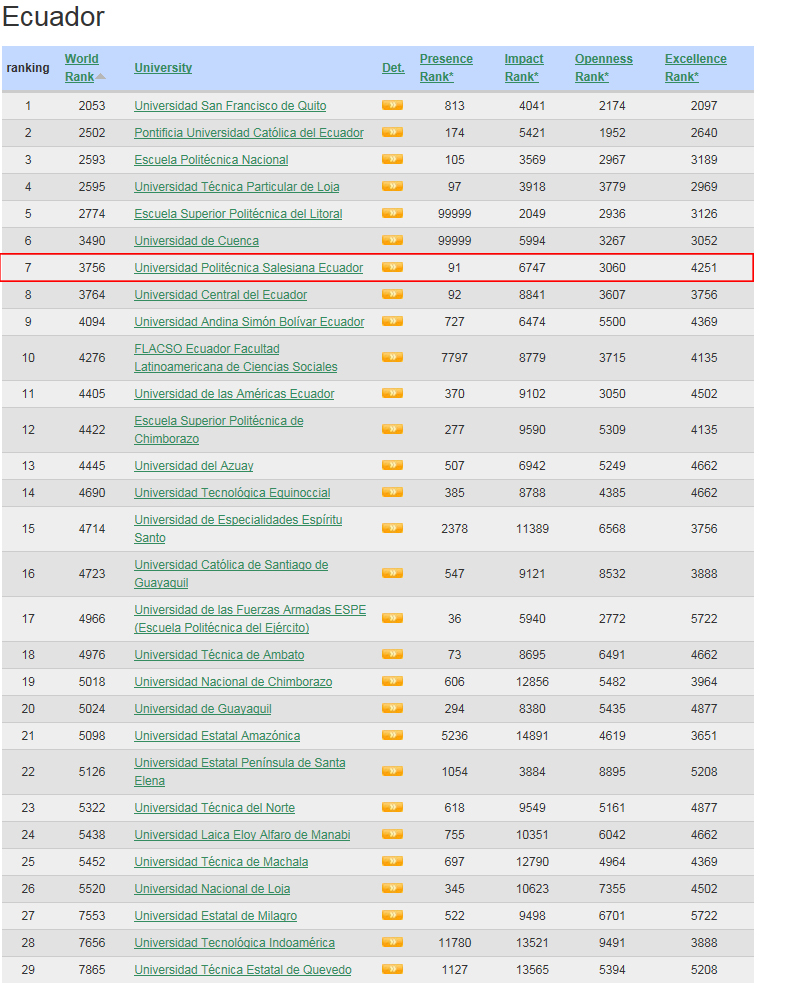Image resolution: width=787 pixels, height=983 pixels.
Task: Open Universidad Técnica de Ambato link
Action: pyautogui.click(x=219, y=654)
